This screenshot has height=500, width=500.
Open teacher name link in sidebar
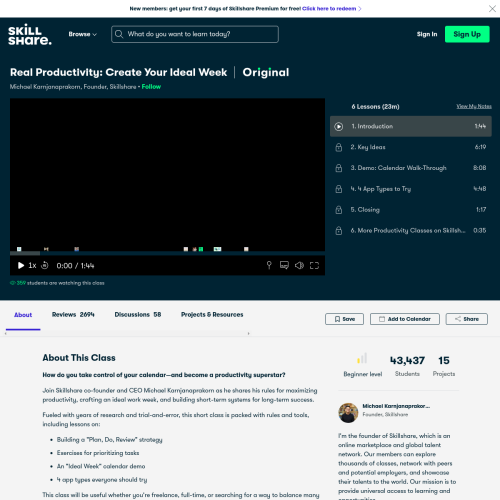(x=396, y=406)
